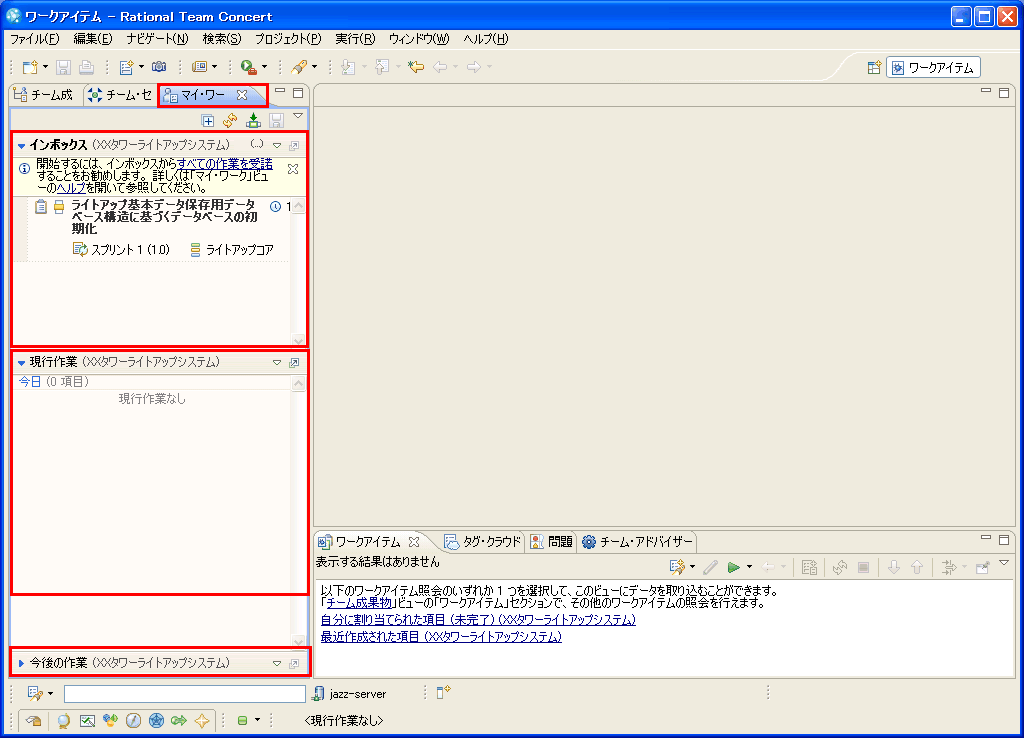Collapse the インボックス section

pos(22,146)
